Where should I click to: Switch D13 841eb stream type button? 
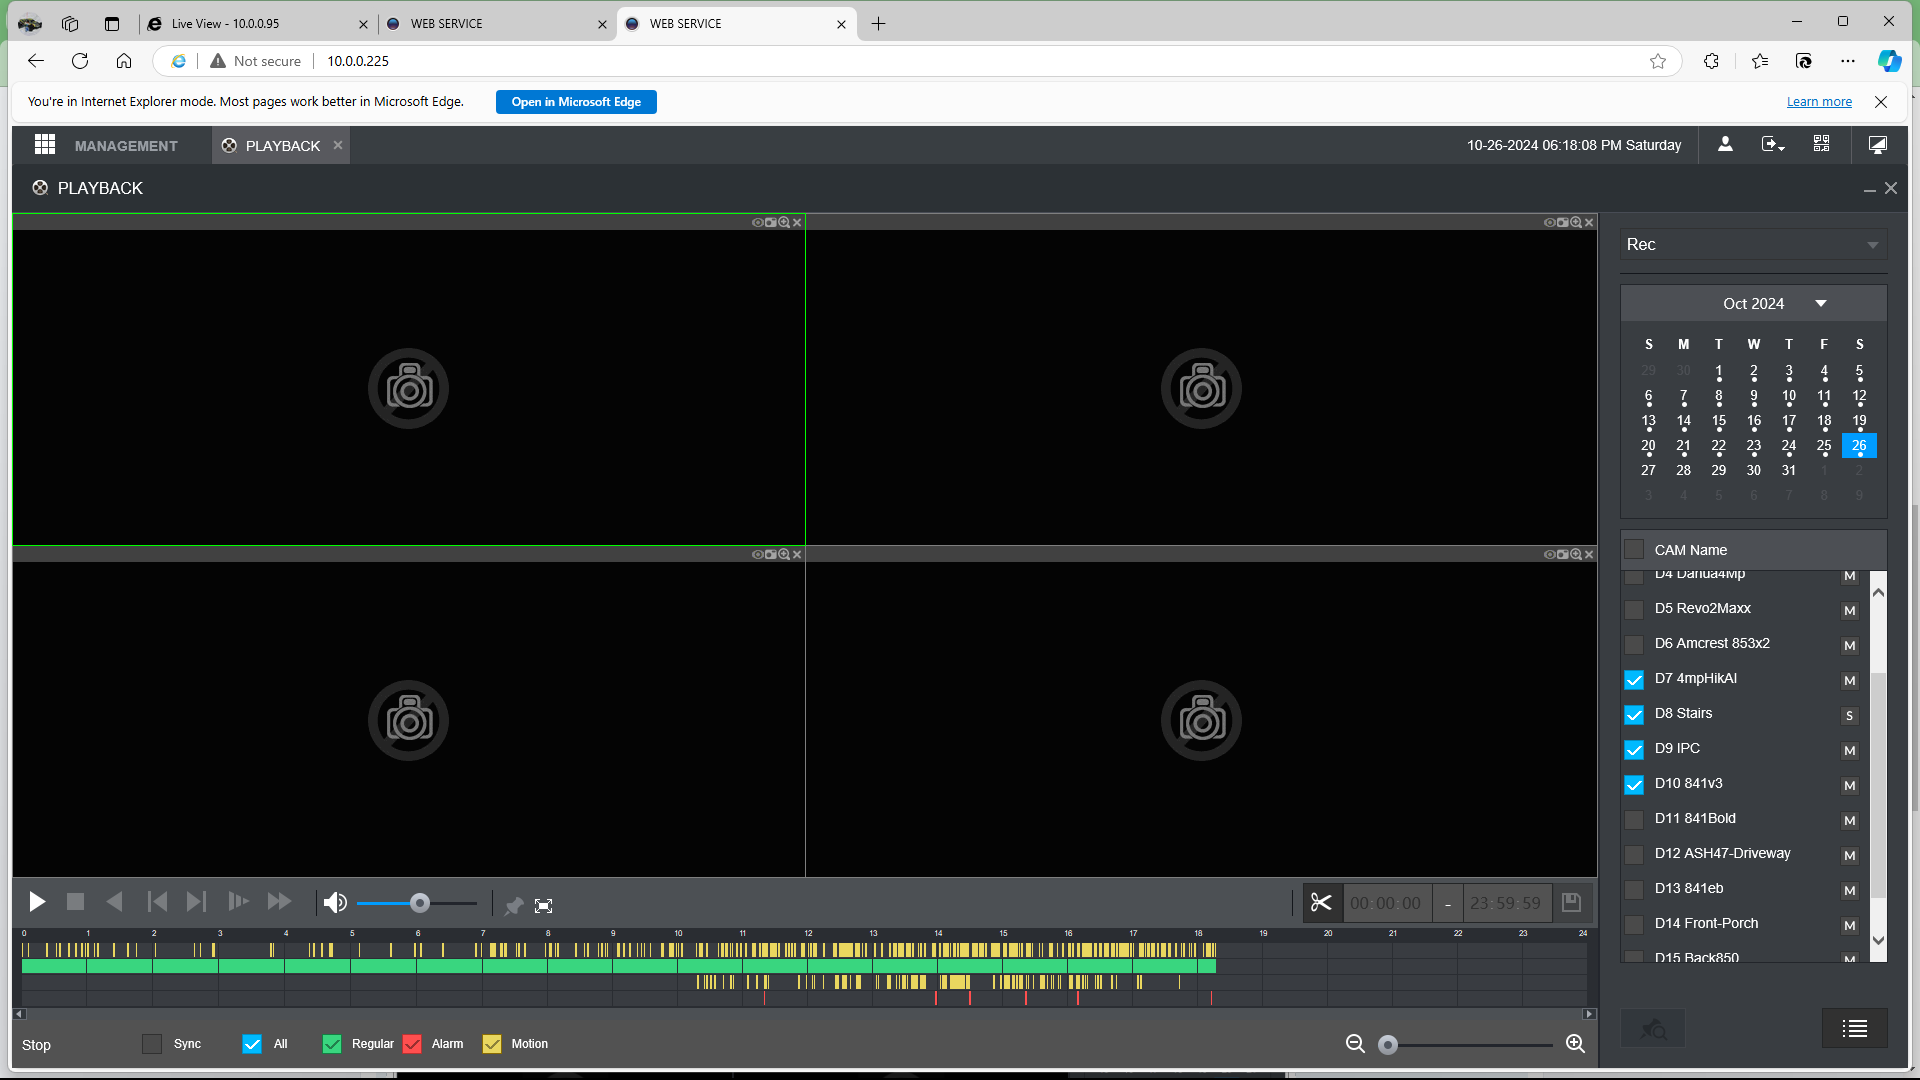pos(1849,891)
